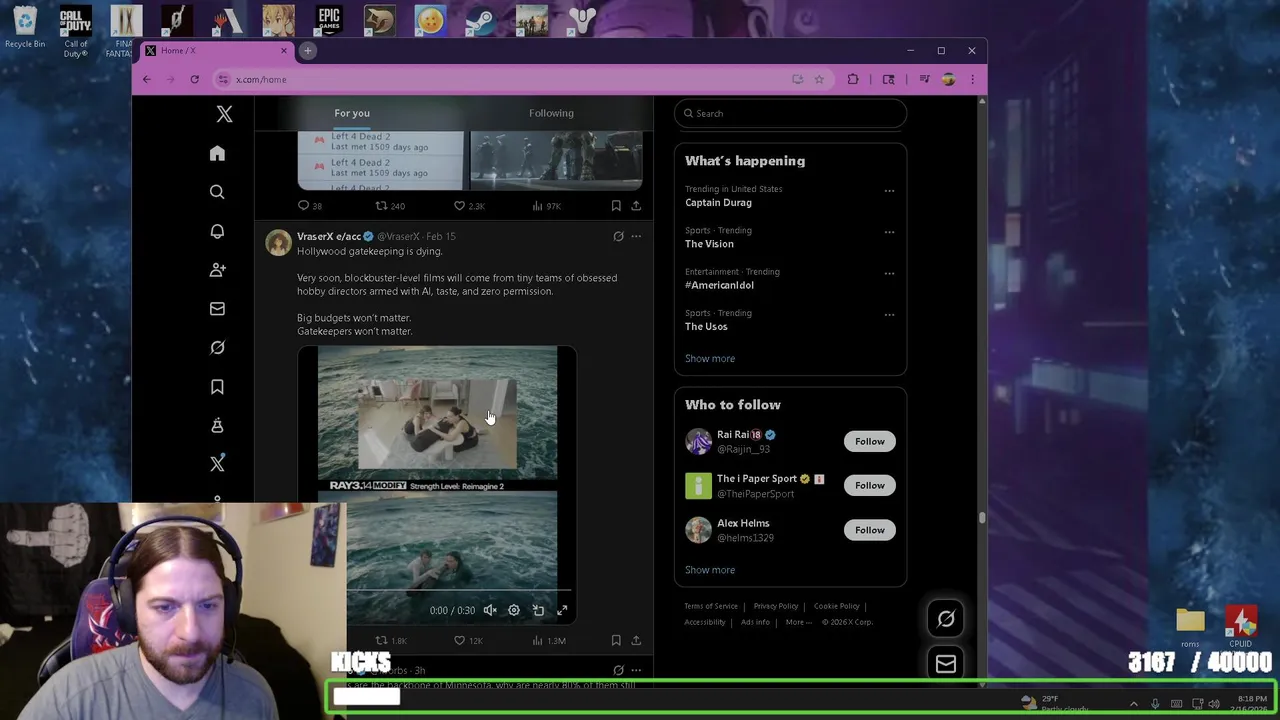Image resolution: width=1280 pixels, height=720 pixels.
Task: Open a new browser tab
Action: pyautogui.click(x=308, y=50)
